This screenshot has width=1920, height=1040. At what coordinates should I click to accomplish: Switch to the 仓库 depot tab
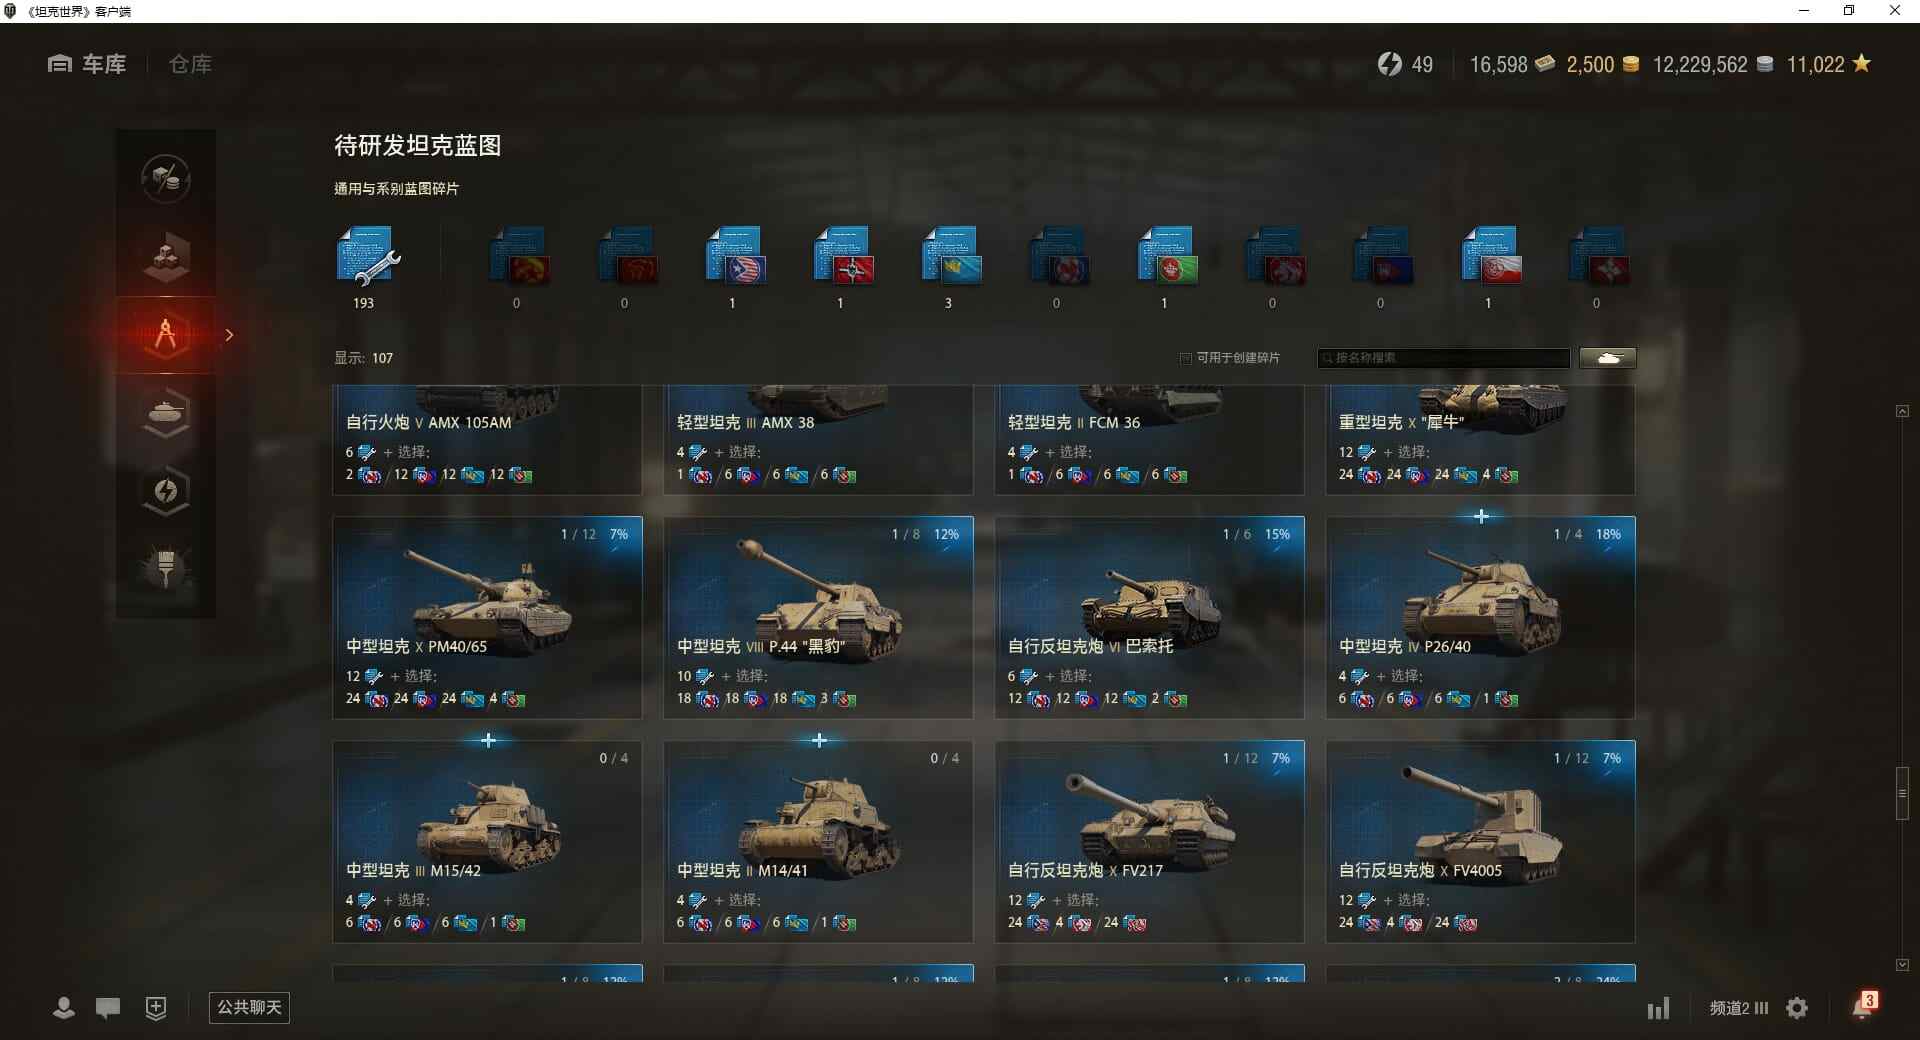tap(190, 64)
